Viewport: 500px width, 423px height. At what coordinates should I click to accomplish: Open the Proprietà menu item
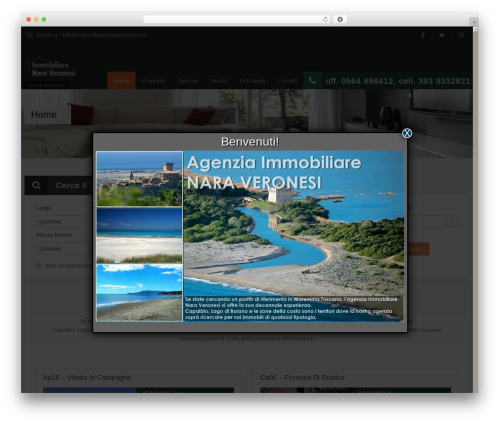click(153, 81)
